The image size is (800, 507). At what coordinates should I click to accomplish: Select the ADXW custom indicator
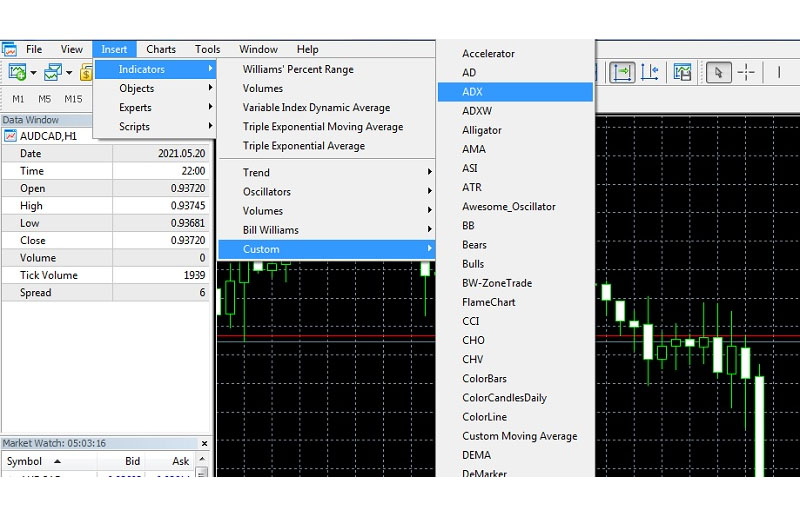477,111
